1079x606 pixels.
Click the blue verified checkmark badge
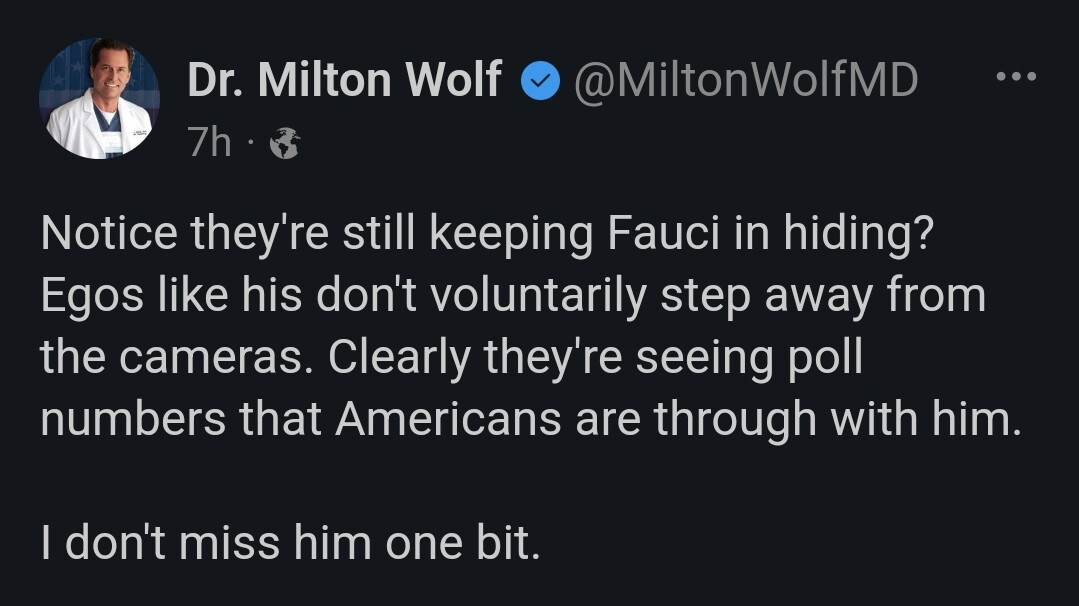point(541,82)
